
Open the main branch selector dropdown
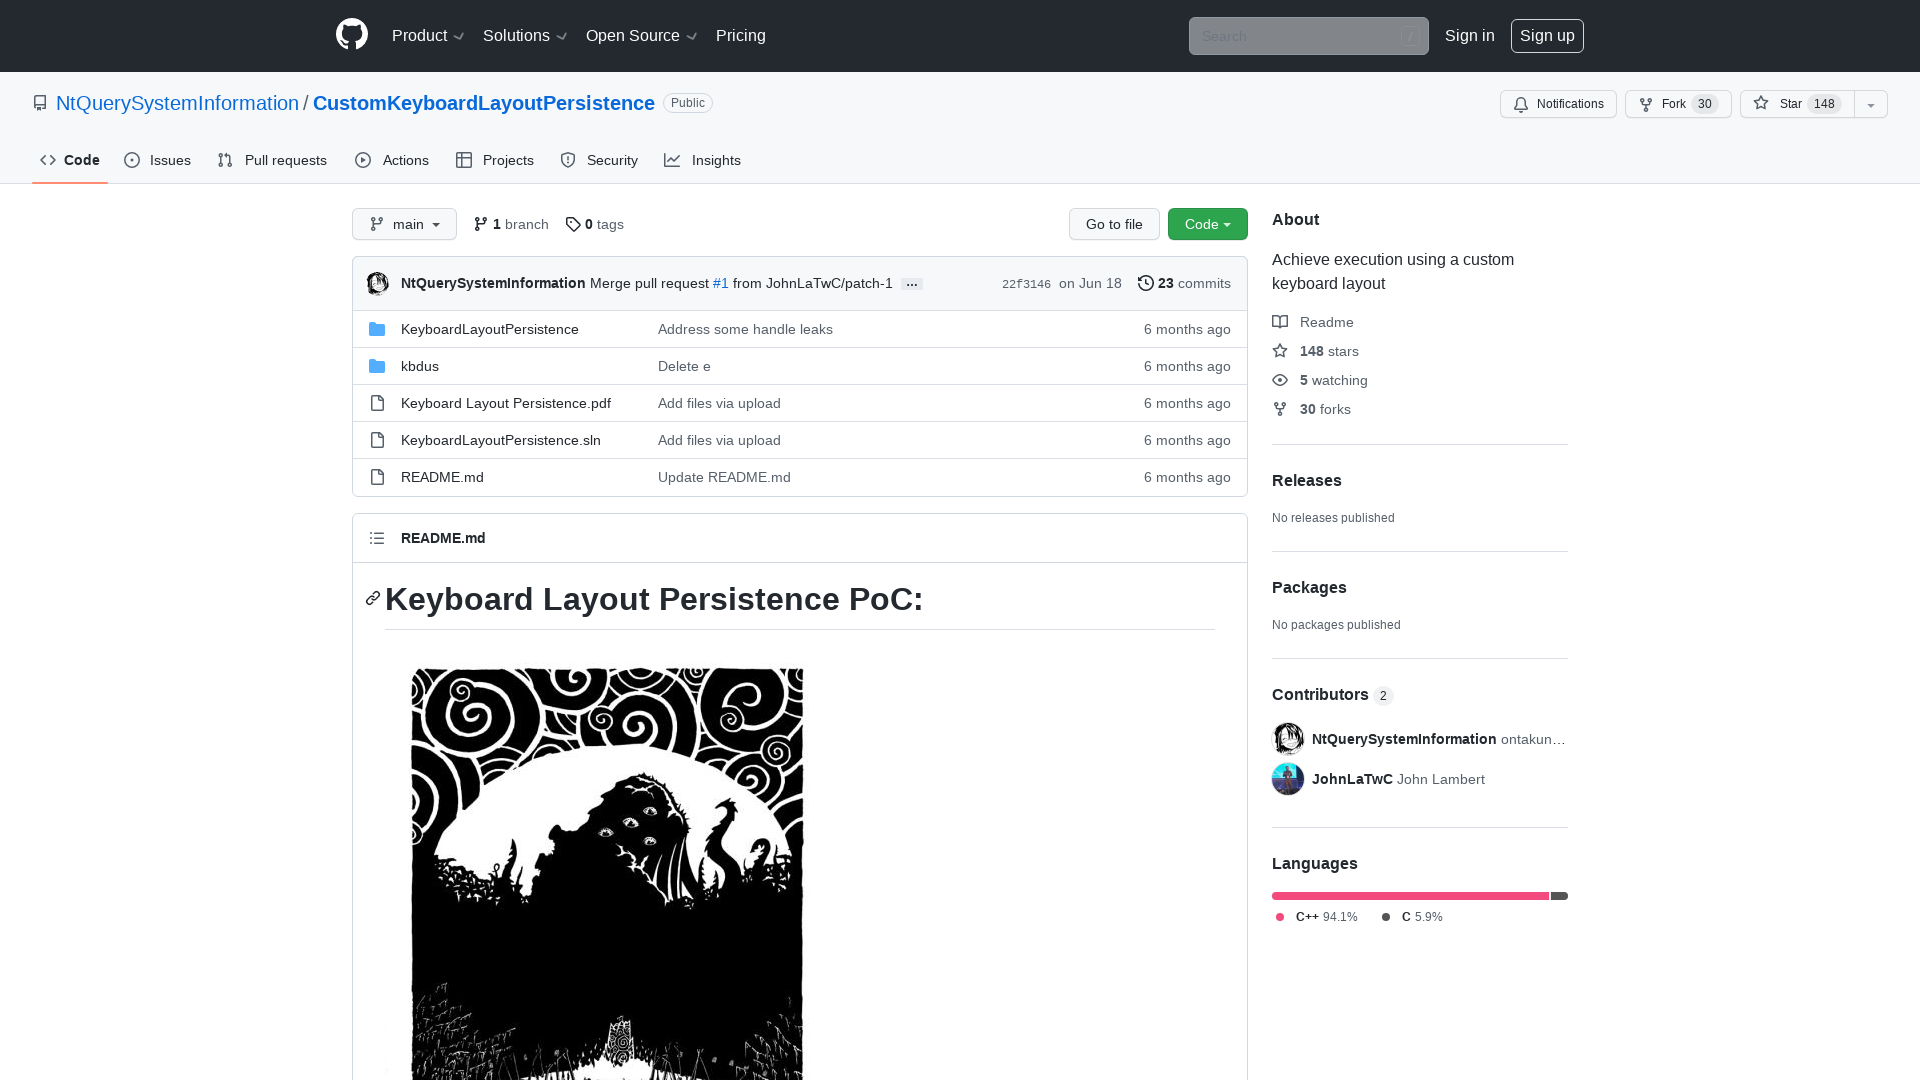(404, 224)
